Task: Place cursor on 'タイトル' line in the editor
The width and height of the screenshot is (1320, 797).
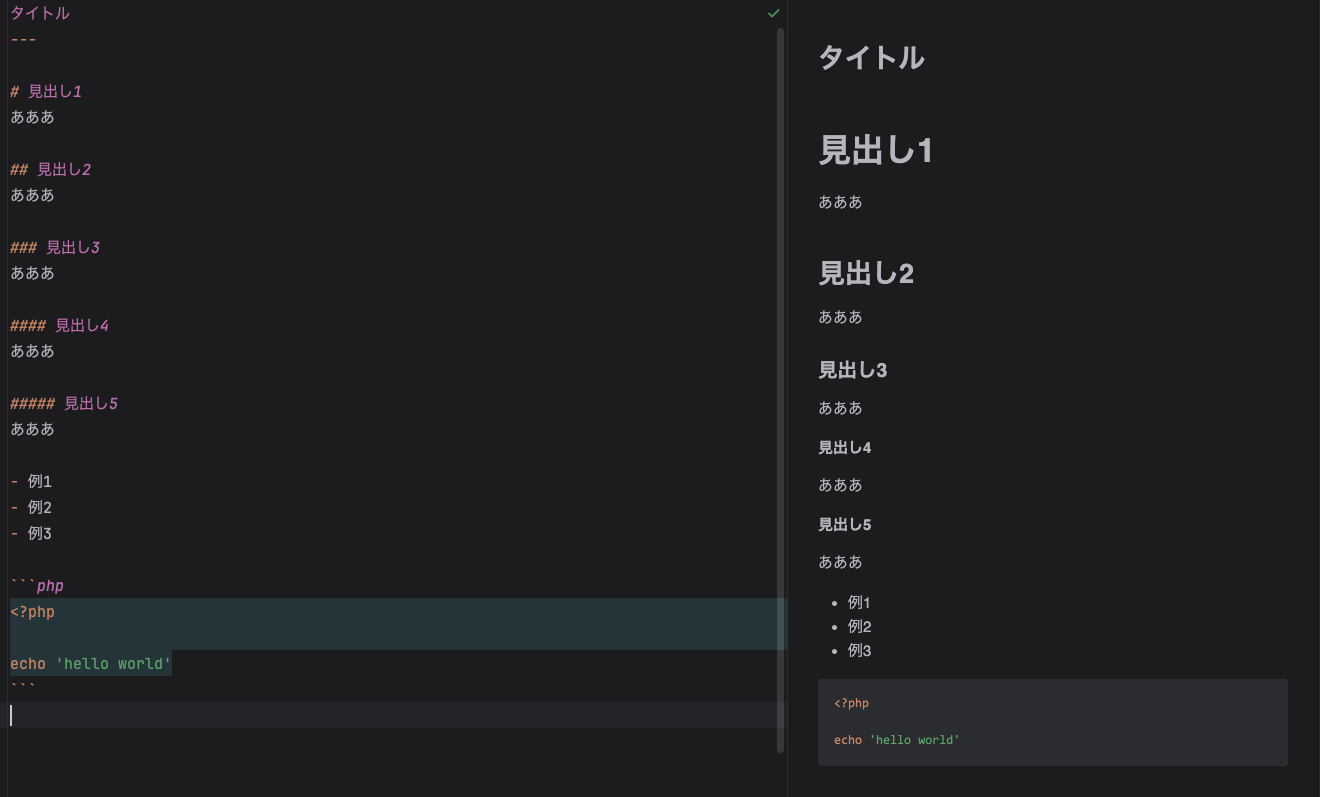Action: click(40, 14)
